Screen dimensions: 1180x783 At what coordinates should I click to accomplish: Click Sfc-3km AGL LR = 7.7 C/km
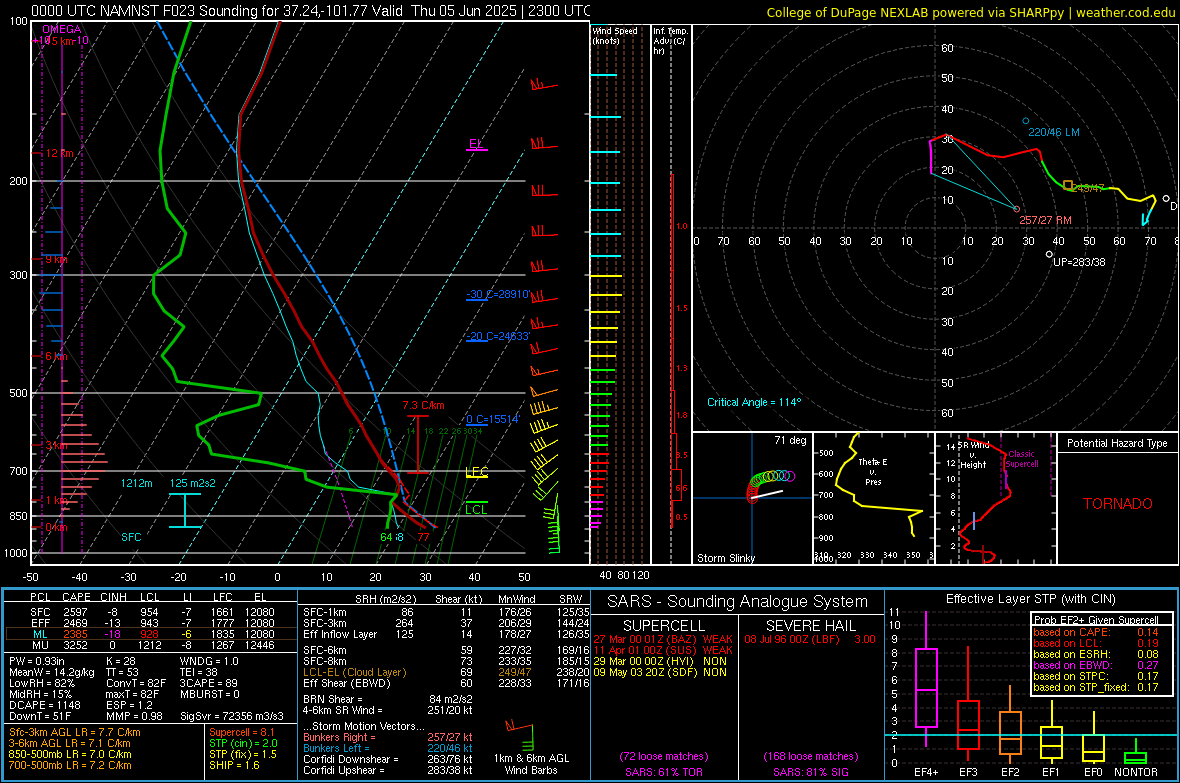click(x=75, y=732)
